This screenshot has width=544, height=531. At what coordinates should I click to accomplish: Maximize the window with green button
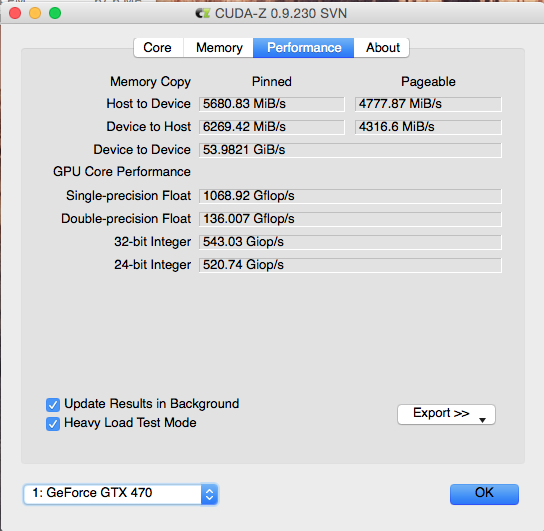point(55,13)
